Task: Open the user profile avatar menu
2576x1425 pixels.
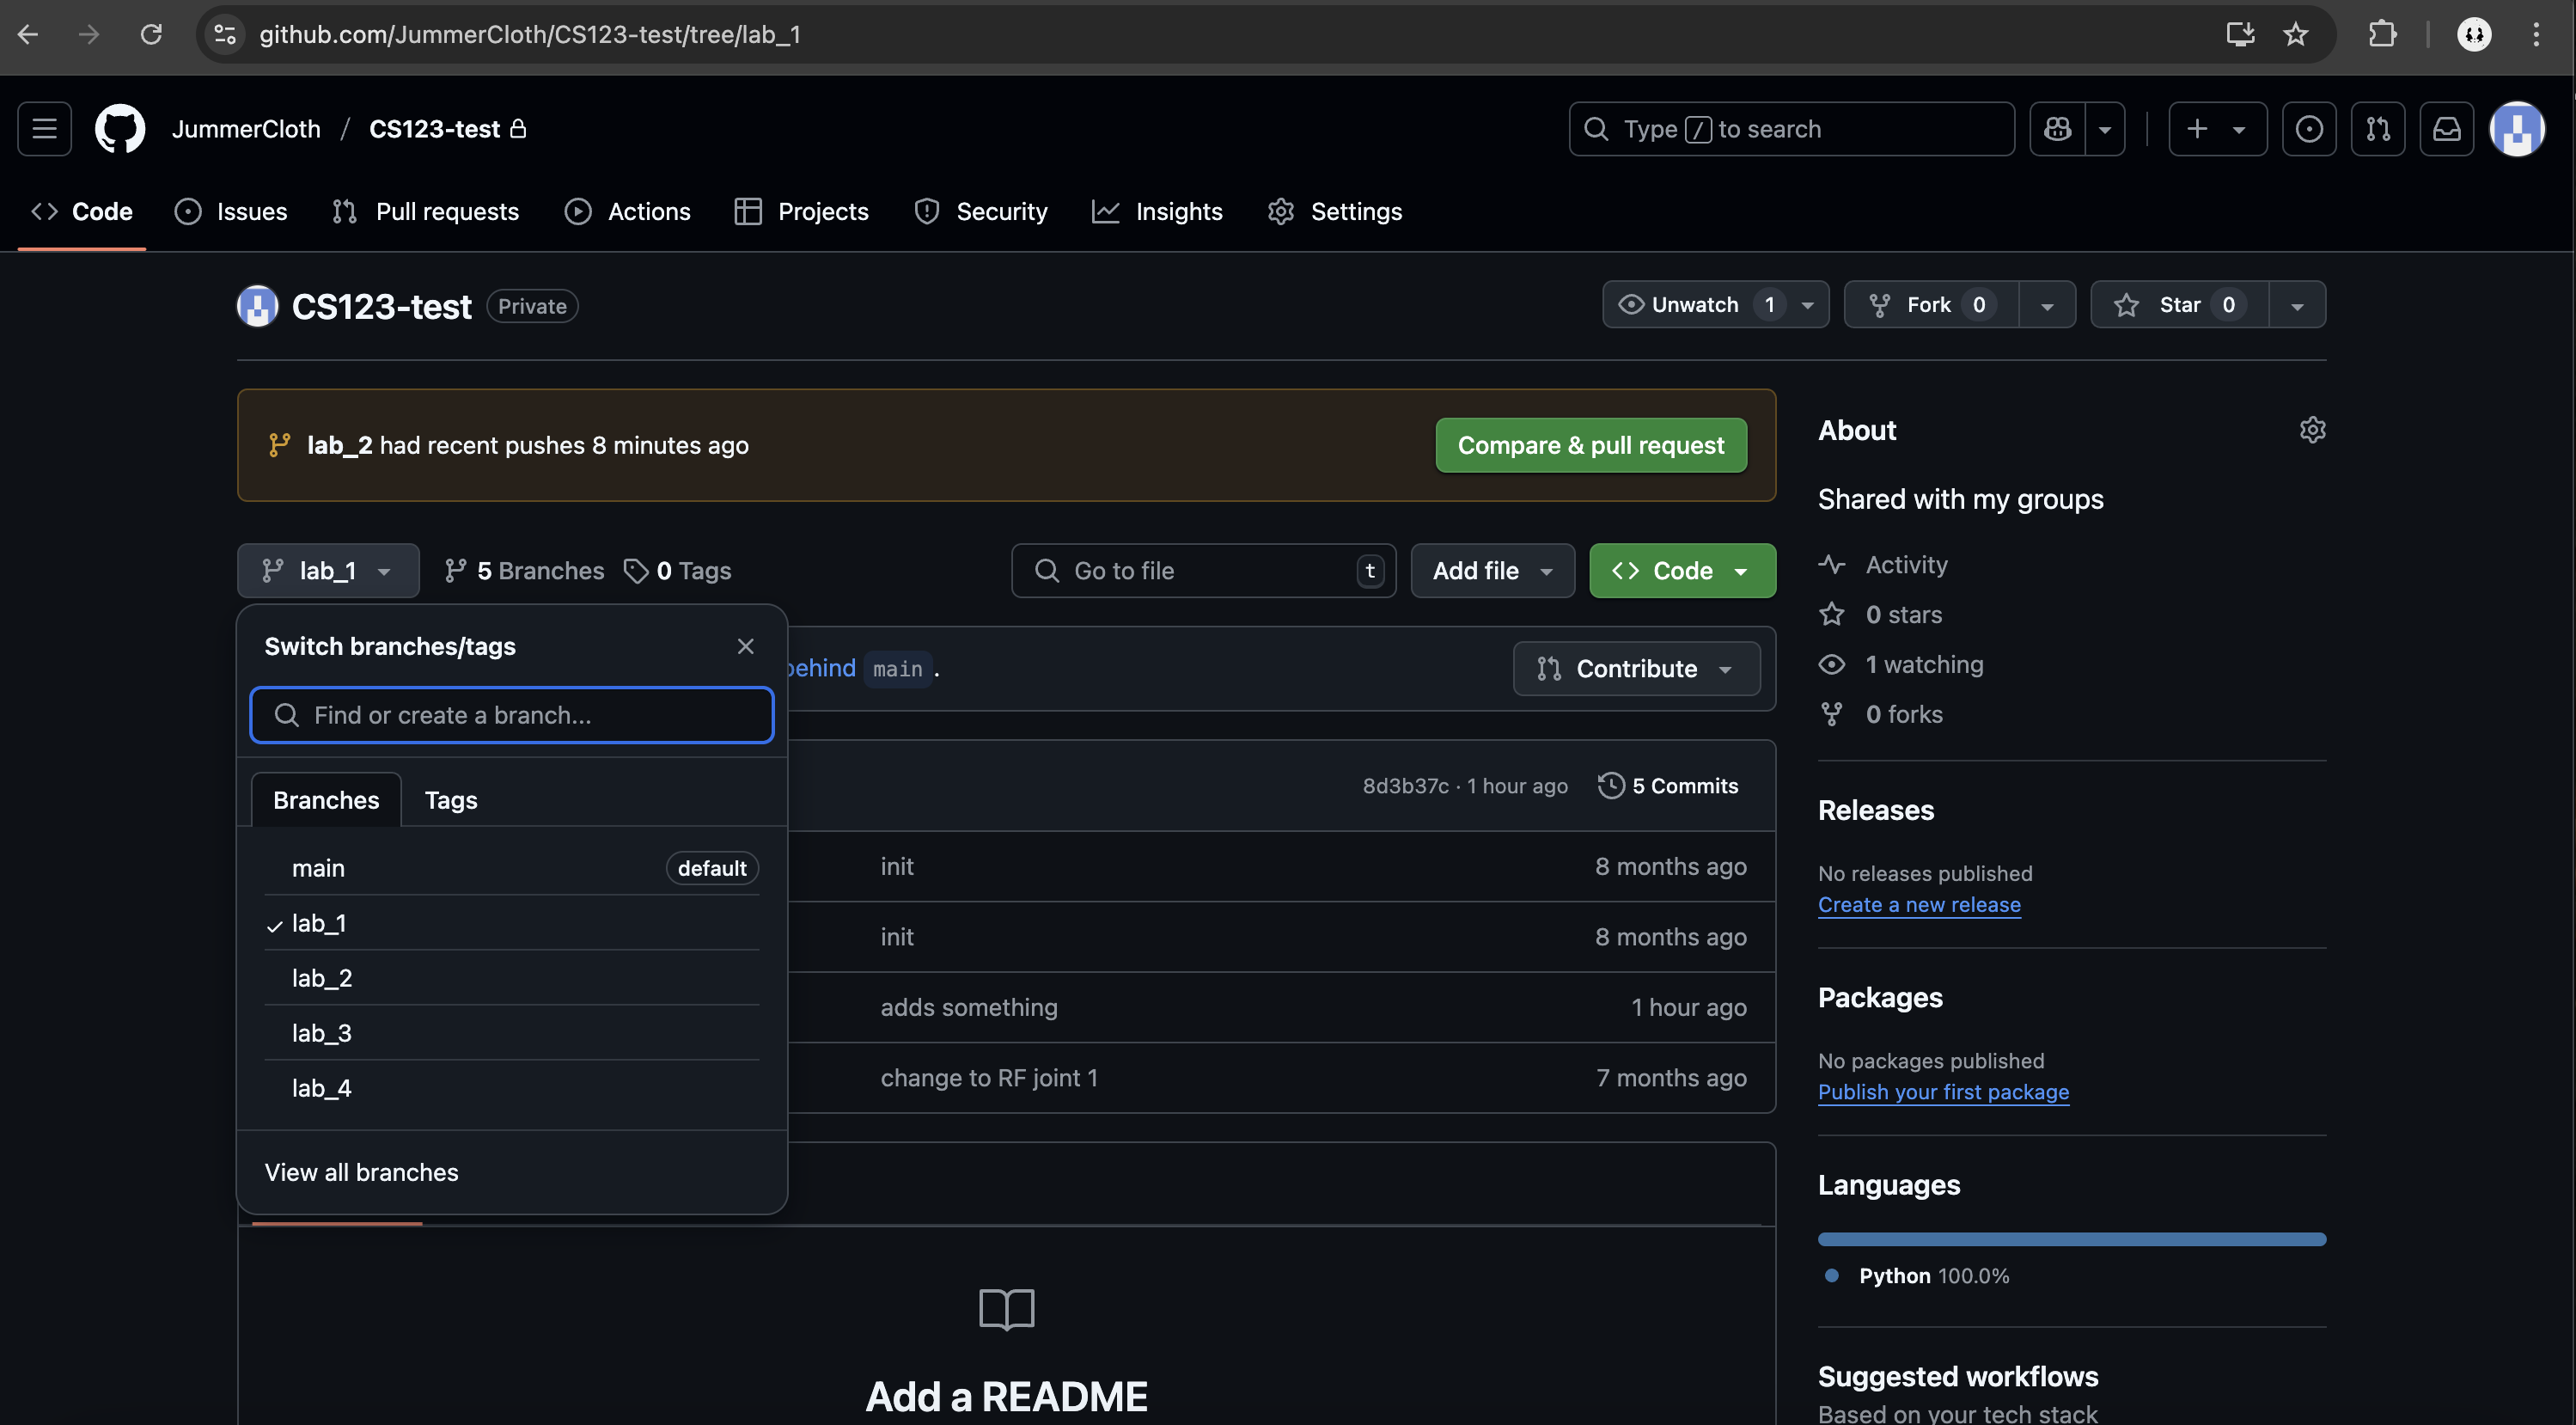Action: click(2516, 129)
